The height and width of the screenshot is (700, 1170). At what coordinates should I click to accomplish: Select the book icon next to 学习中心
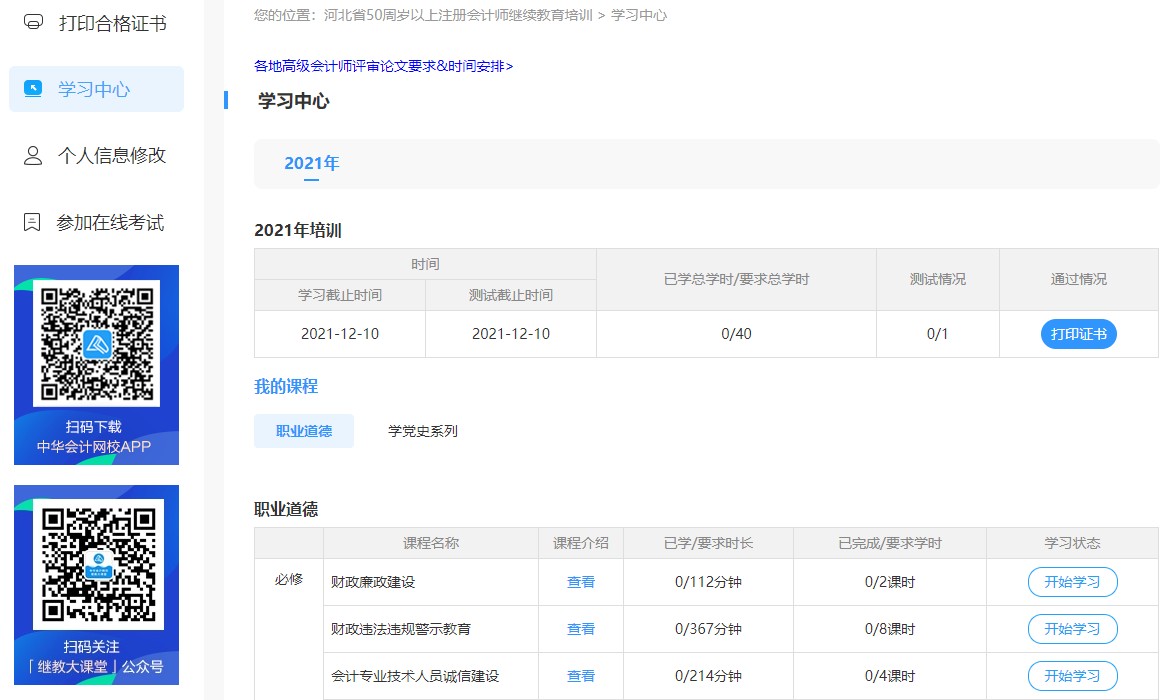[x=33, y=88]
